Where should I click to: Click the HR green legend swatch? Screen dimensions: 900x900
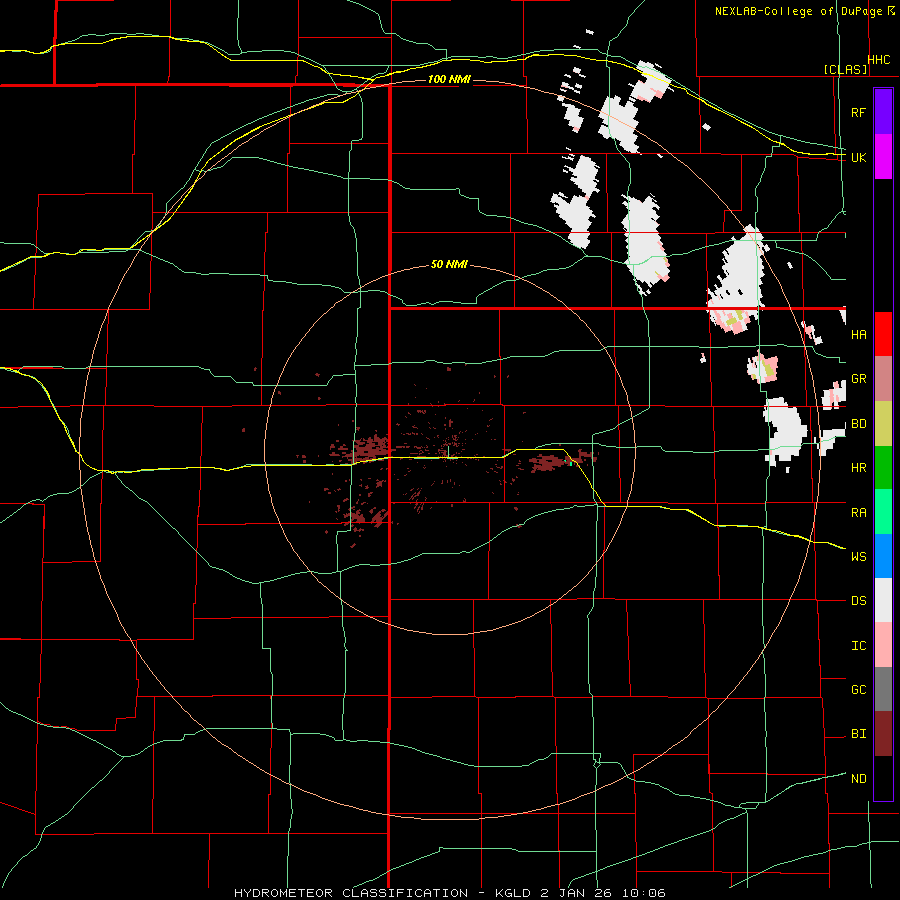click(x=883, y=468)
